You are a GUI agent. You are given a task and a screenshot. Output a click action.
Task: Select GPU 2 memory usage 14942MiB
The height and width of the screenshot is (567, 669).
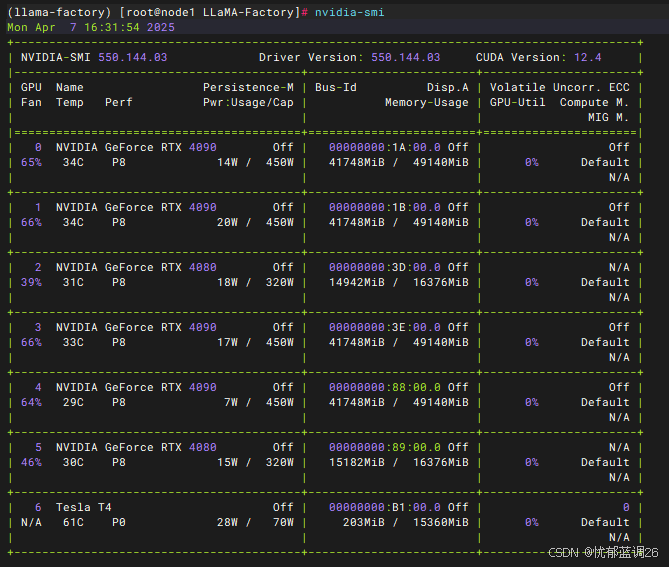pyautogui.click(x=357, y=282)
